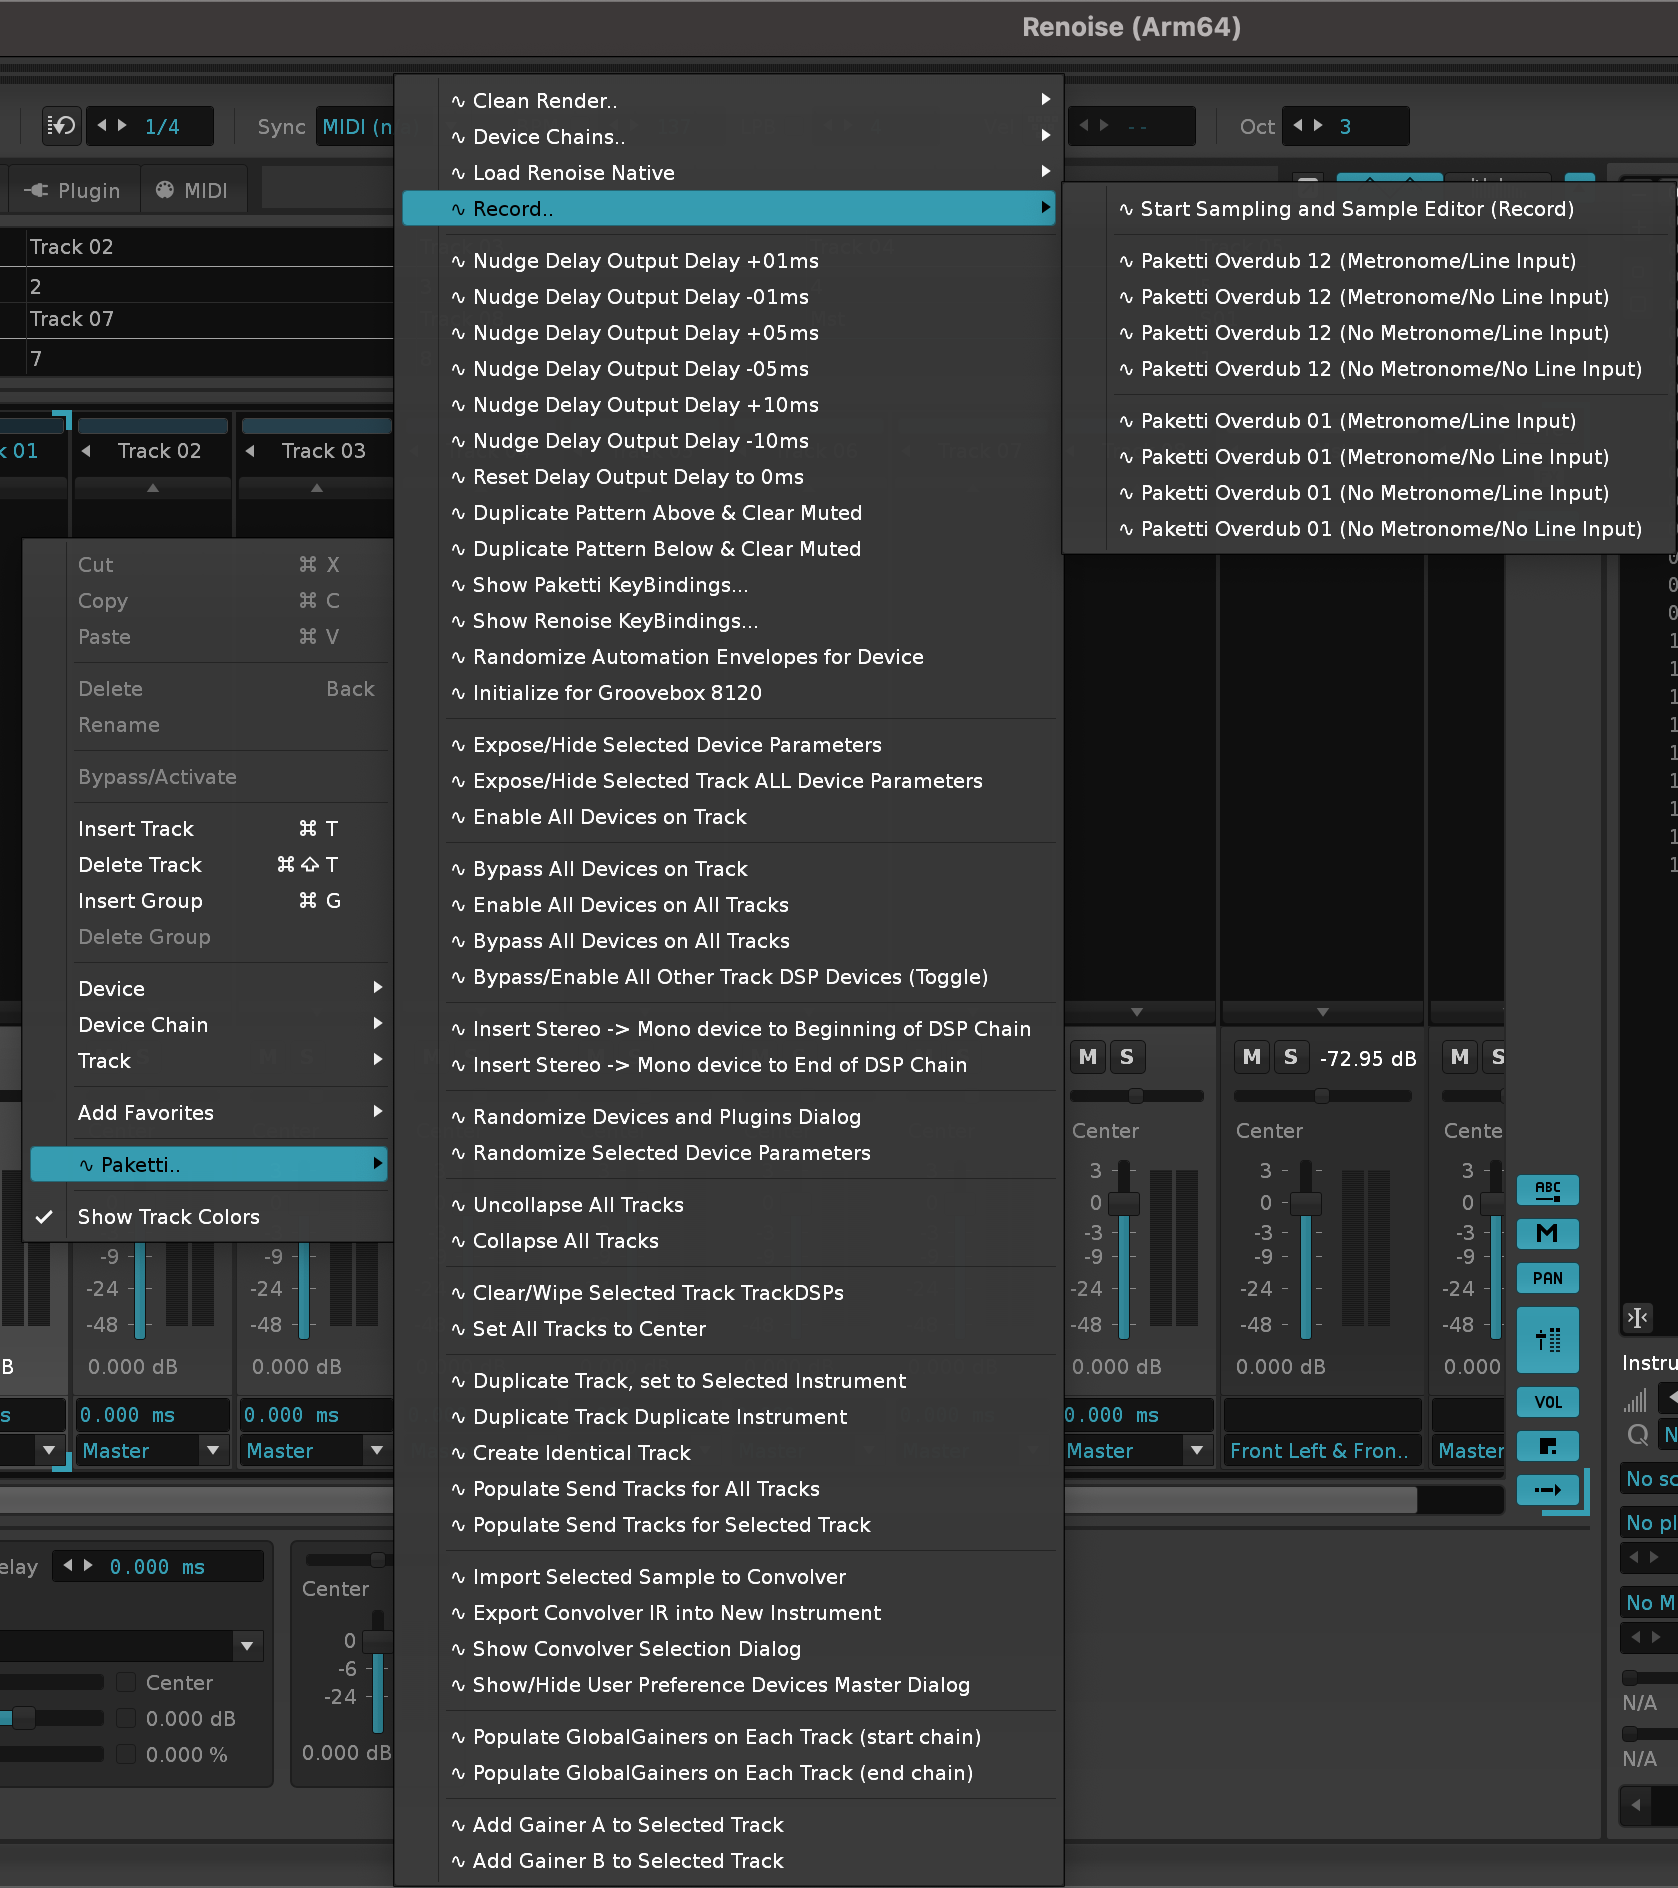Click the teal M mute display button
The height and width of the screenshot is (1888, 1678).
tap(1547, 1234)
